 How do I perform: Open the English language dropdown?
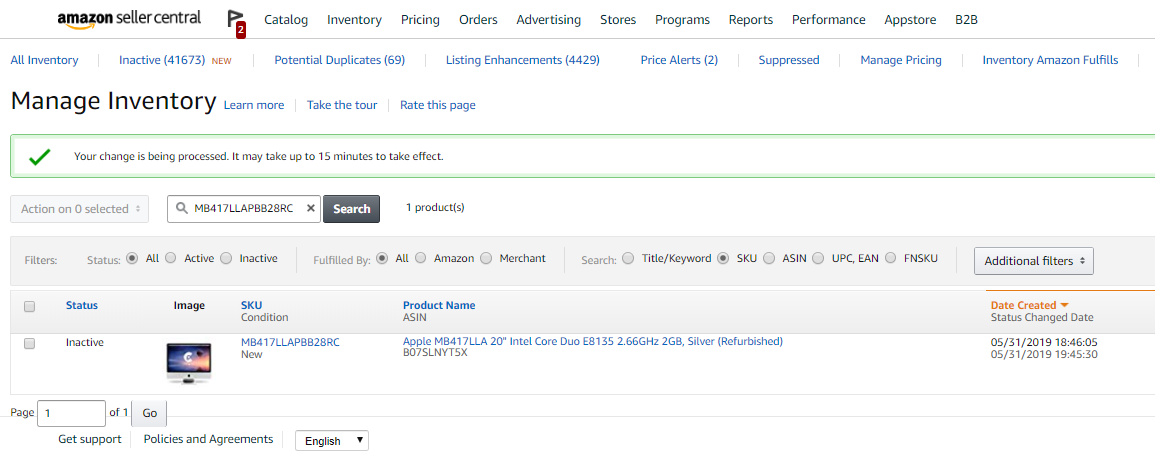point(331,440)
